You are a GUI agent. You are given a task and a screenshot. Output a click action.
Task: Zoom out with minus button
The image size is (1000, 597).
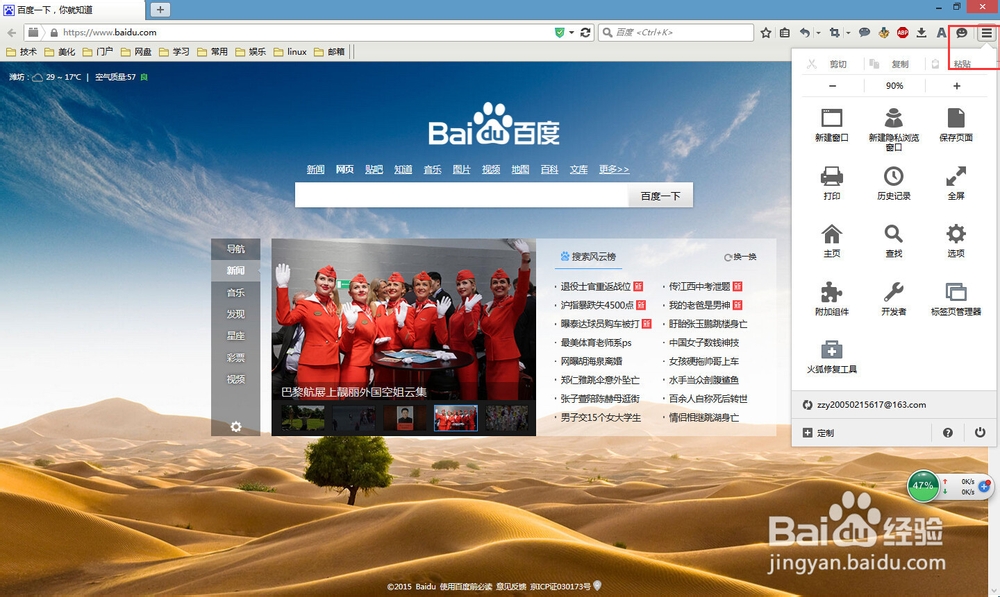pos(832,85)
